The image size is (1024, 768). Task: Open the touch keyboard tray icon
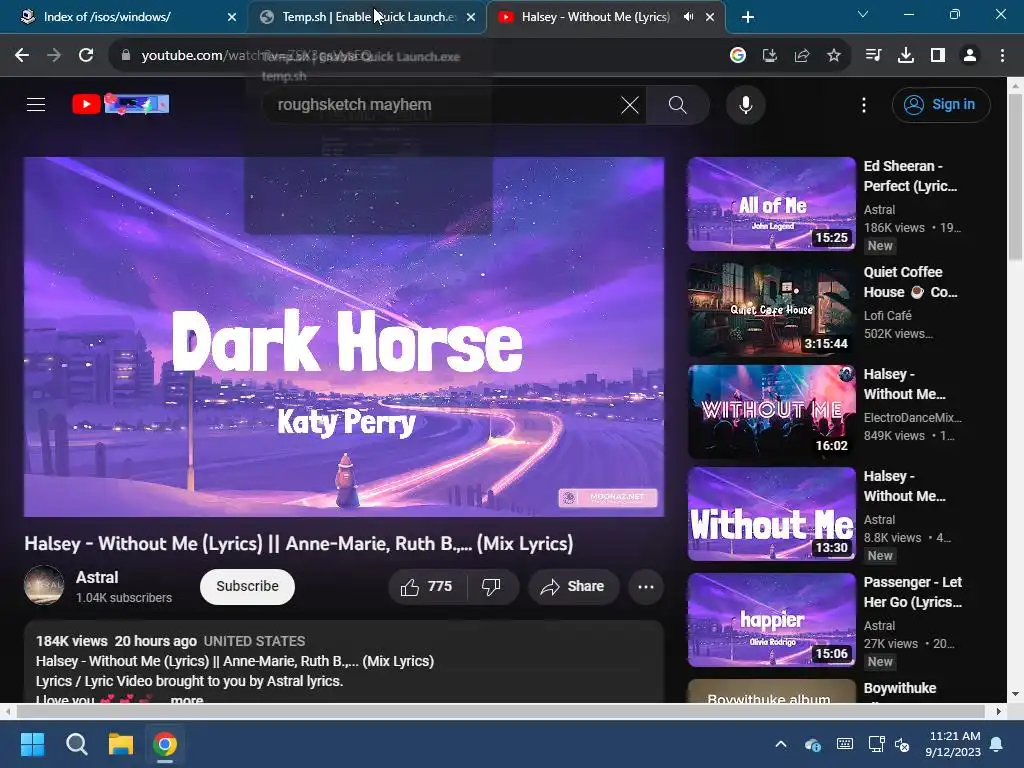844,744
